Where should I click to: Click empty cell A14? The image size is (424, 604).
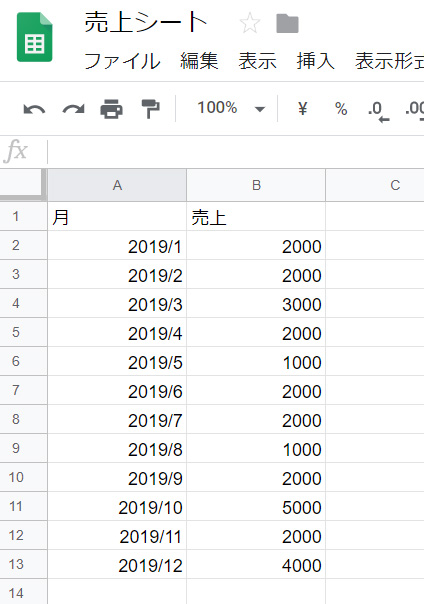pos(117,592)
